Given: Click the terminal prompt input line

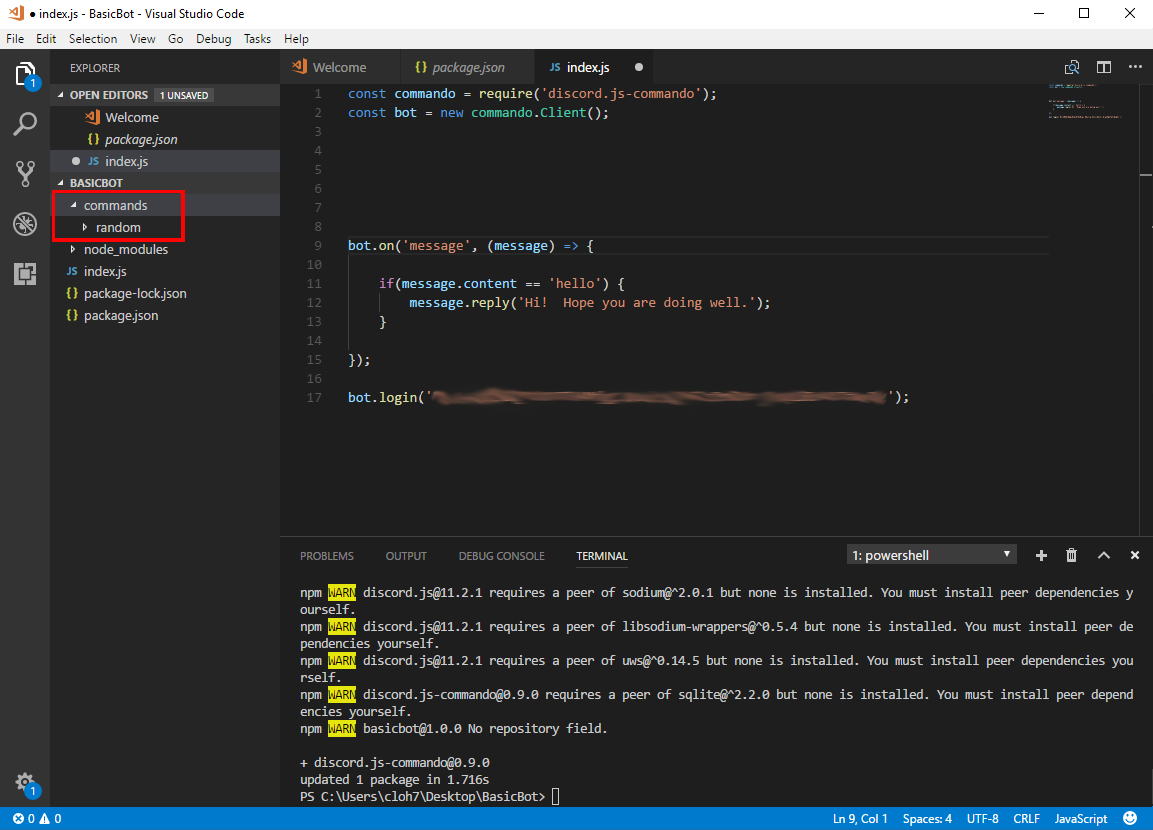Looking at the screenshot, I should [429, 796].
